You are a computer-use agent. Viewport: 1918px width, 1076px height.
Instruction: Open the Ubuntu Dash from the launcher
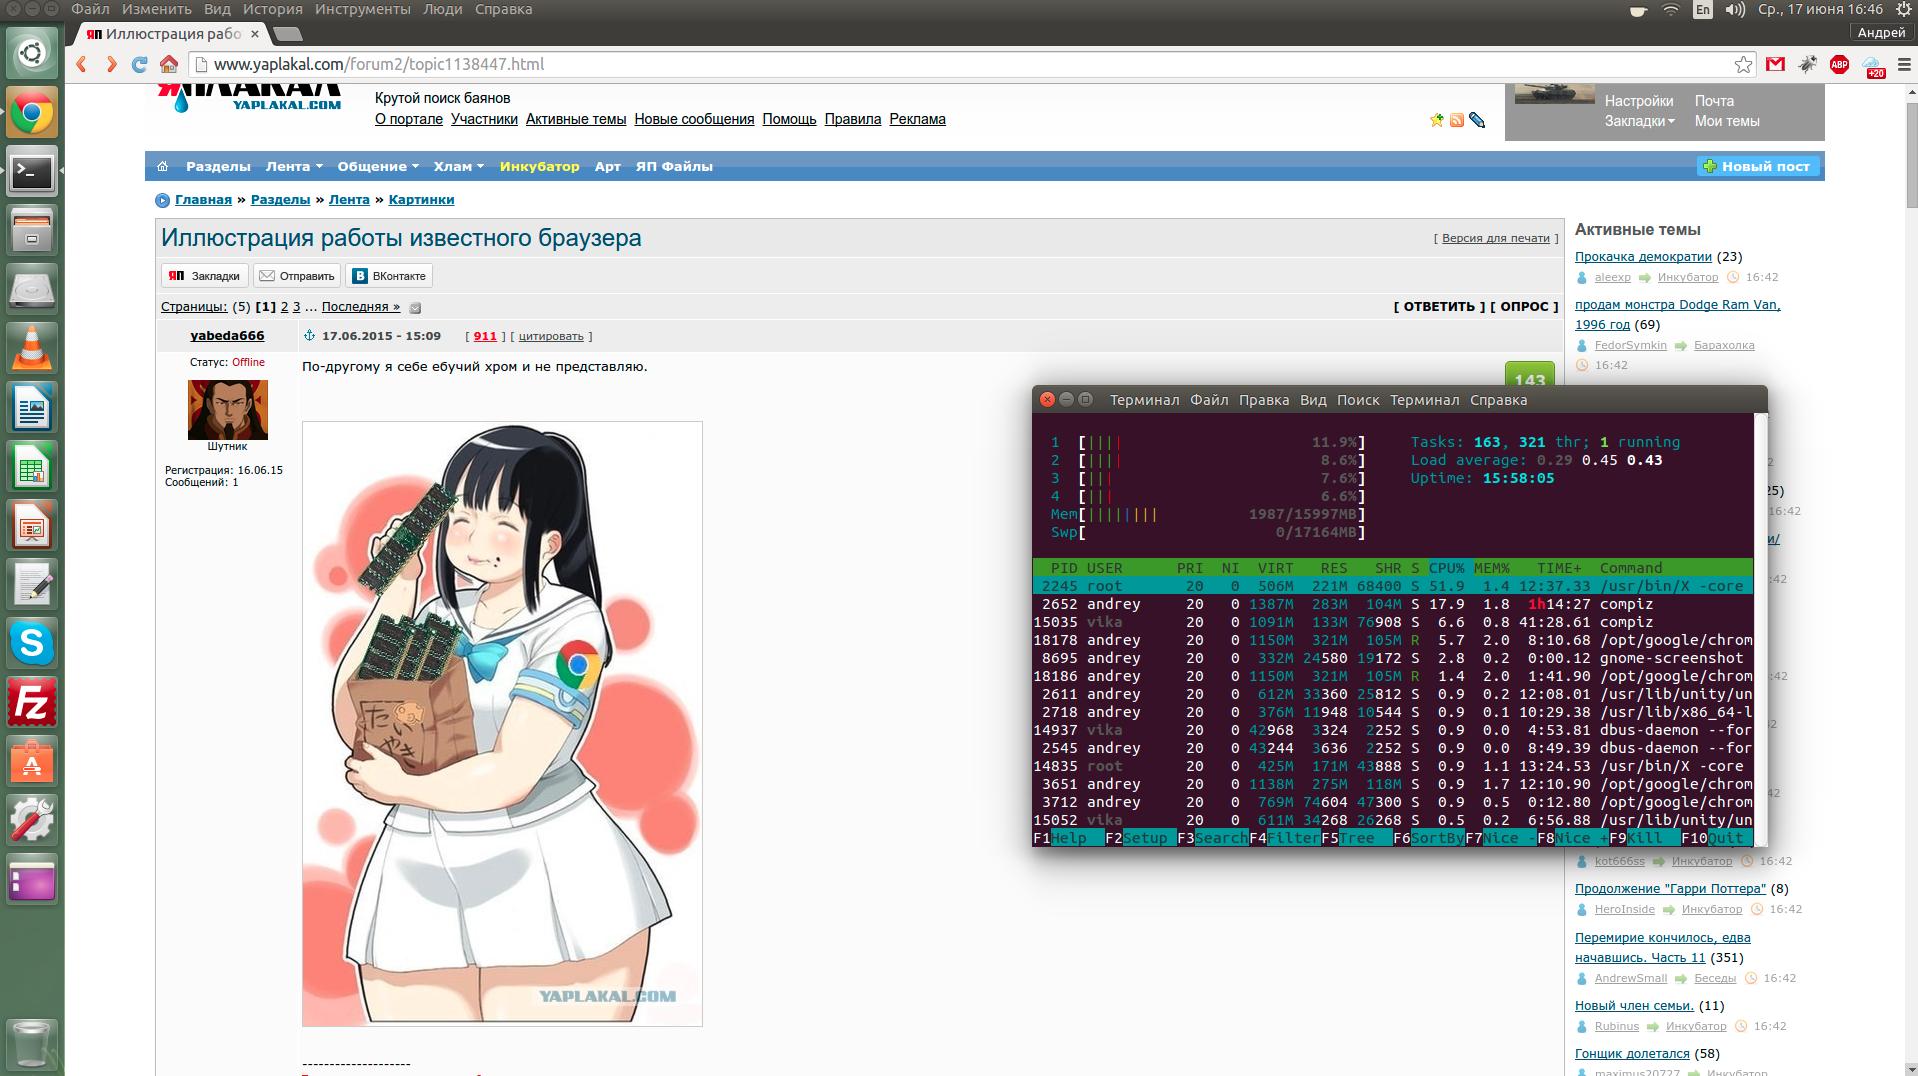click(32, 53)
